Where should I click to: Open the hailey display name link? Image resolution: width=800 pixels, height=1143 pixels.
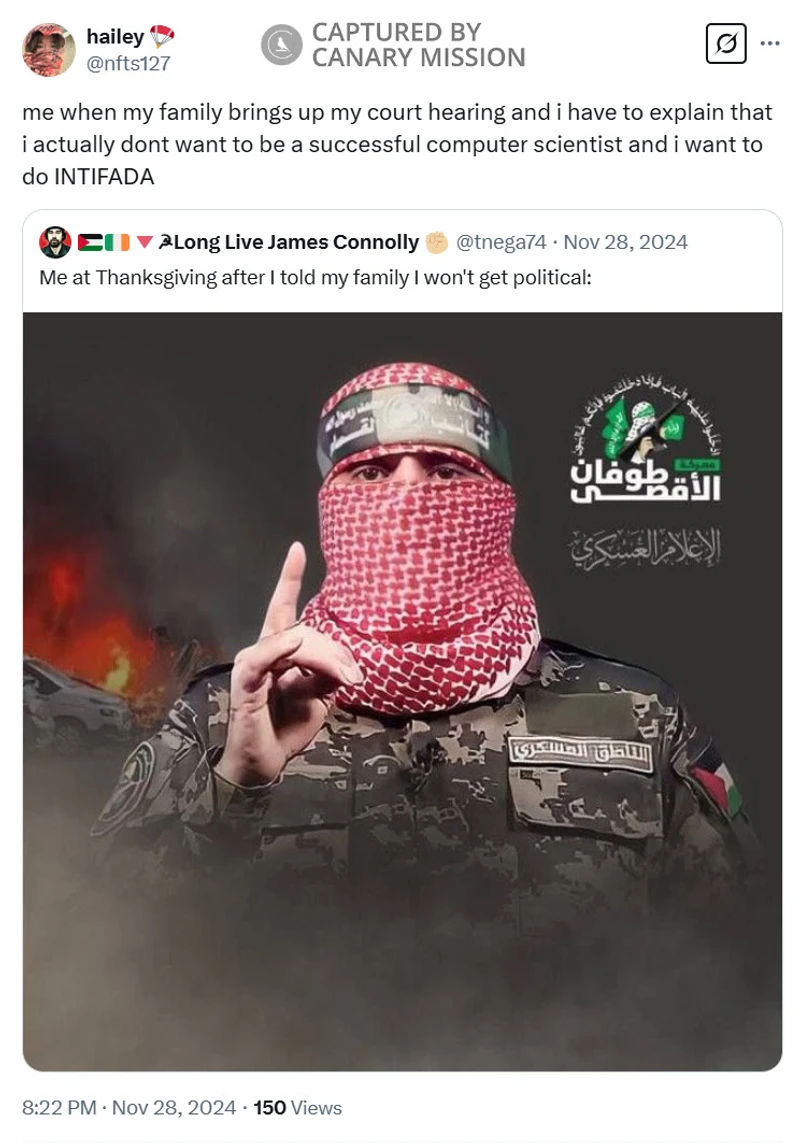(115, 36)
